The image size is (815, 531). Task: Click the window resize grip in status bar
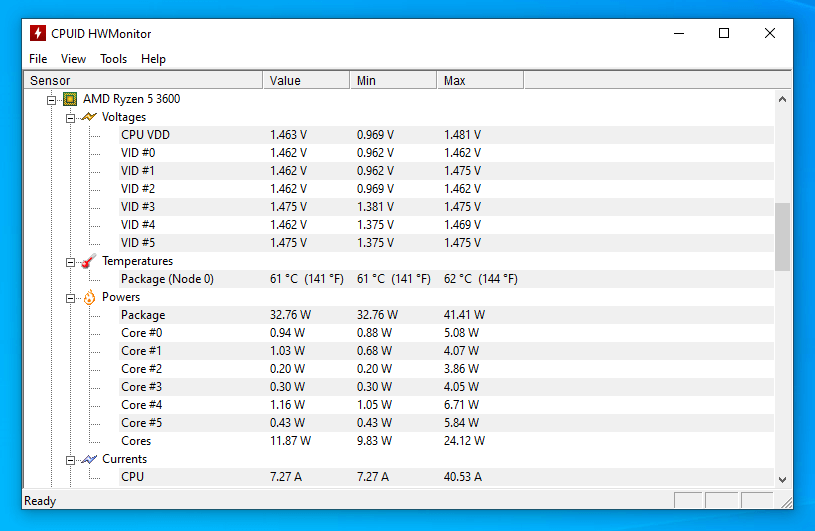click(x=786, y=502)
